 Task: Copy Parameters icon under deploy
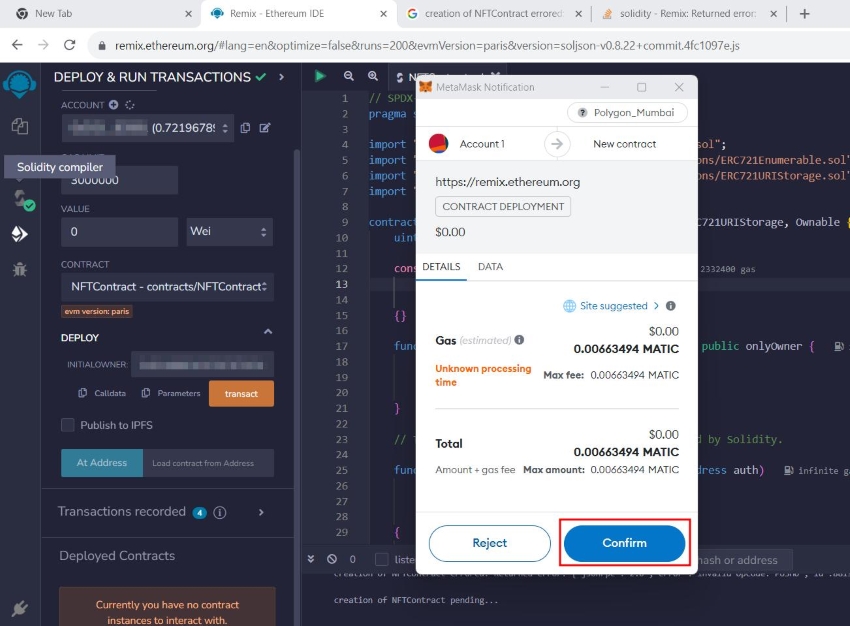(x=146, y=393)
